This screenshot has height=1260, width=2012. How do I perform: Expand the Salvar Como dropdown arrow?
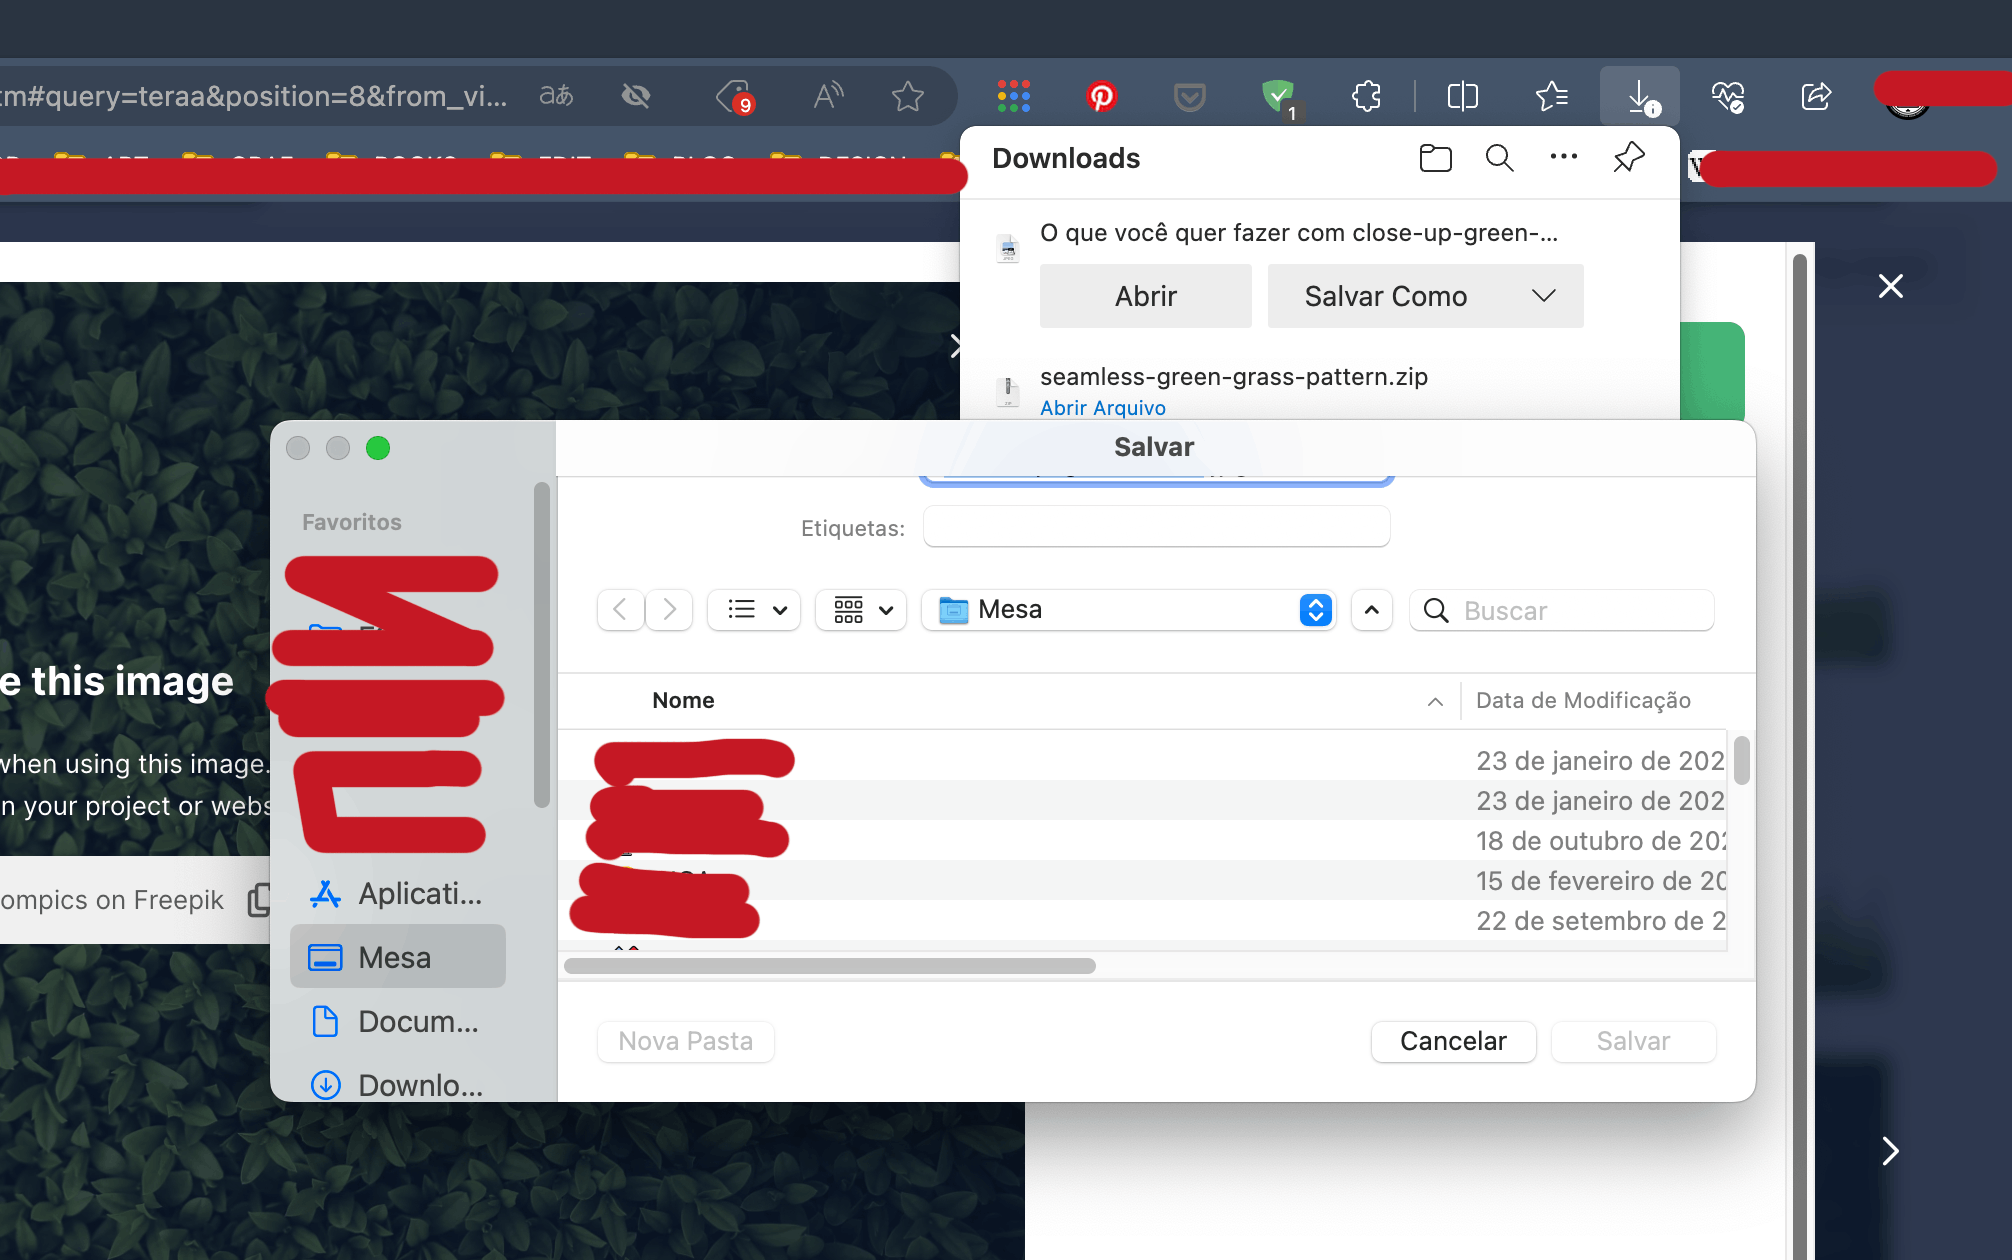click(1543, 296)
